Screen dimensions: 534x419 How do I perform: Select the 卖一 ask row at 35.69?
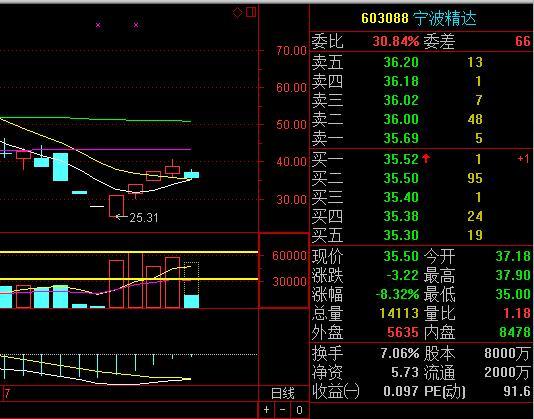click(x=421, y=138)
